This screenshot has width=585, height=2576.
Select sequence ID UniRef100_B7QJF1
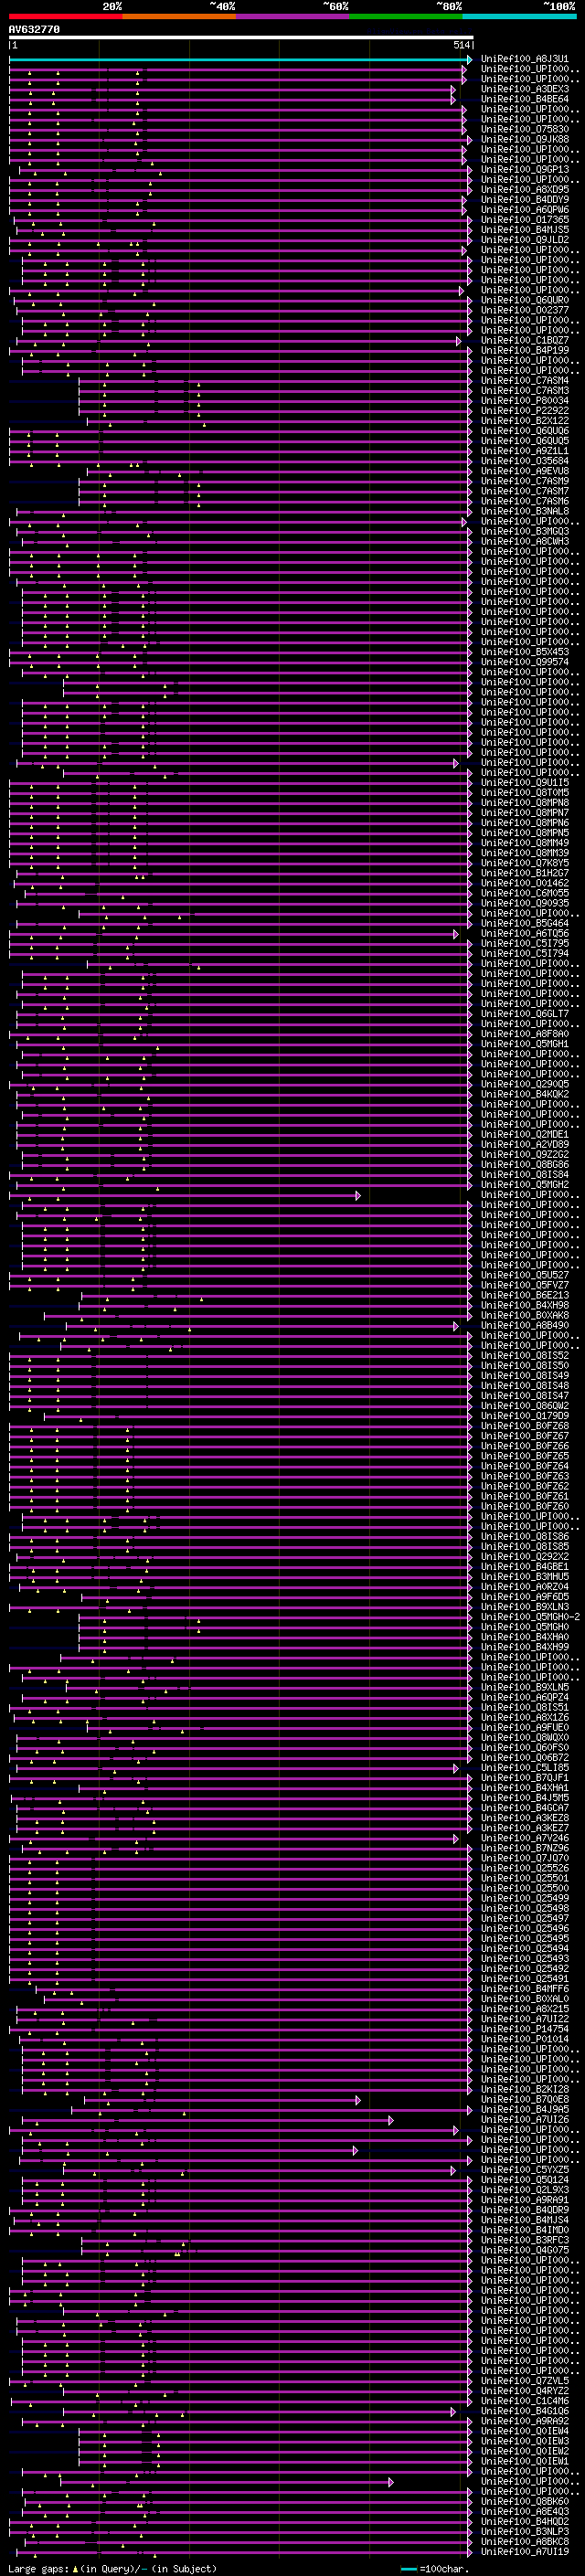525,1778
